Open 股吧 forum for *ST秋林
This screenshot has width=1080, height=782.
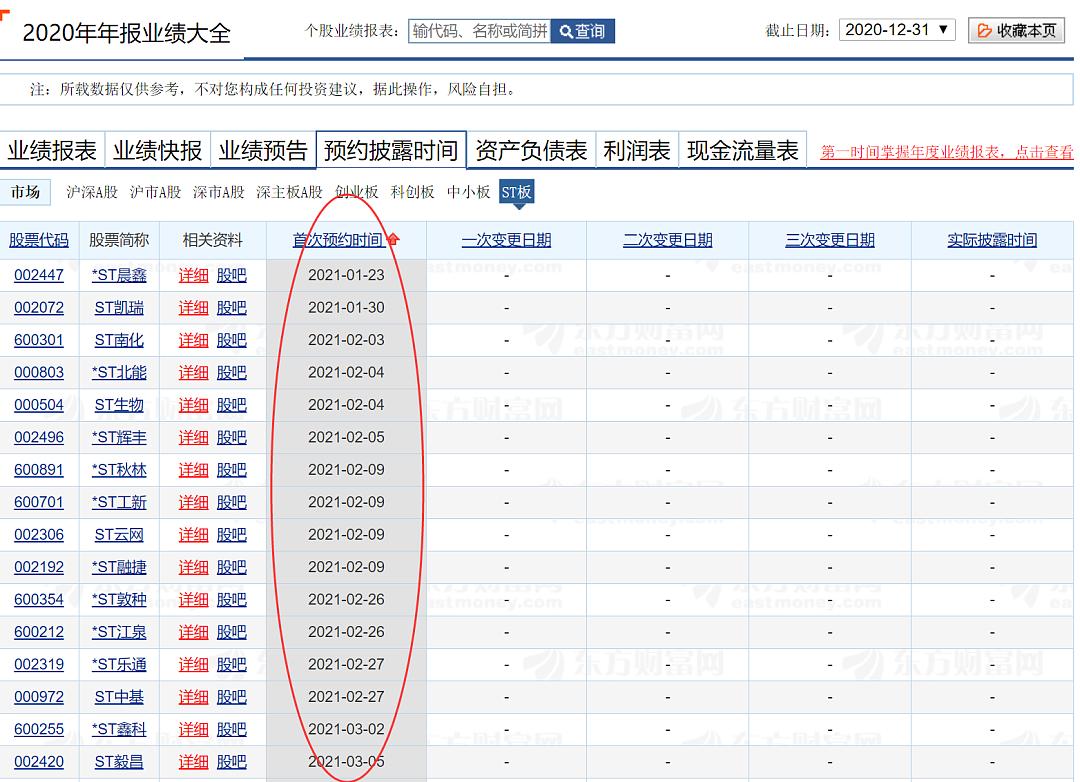(x=231, y=470)
